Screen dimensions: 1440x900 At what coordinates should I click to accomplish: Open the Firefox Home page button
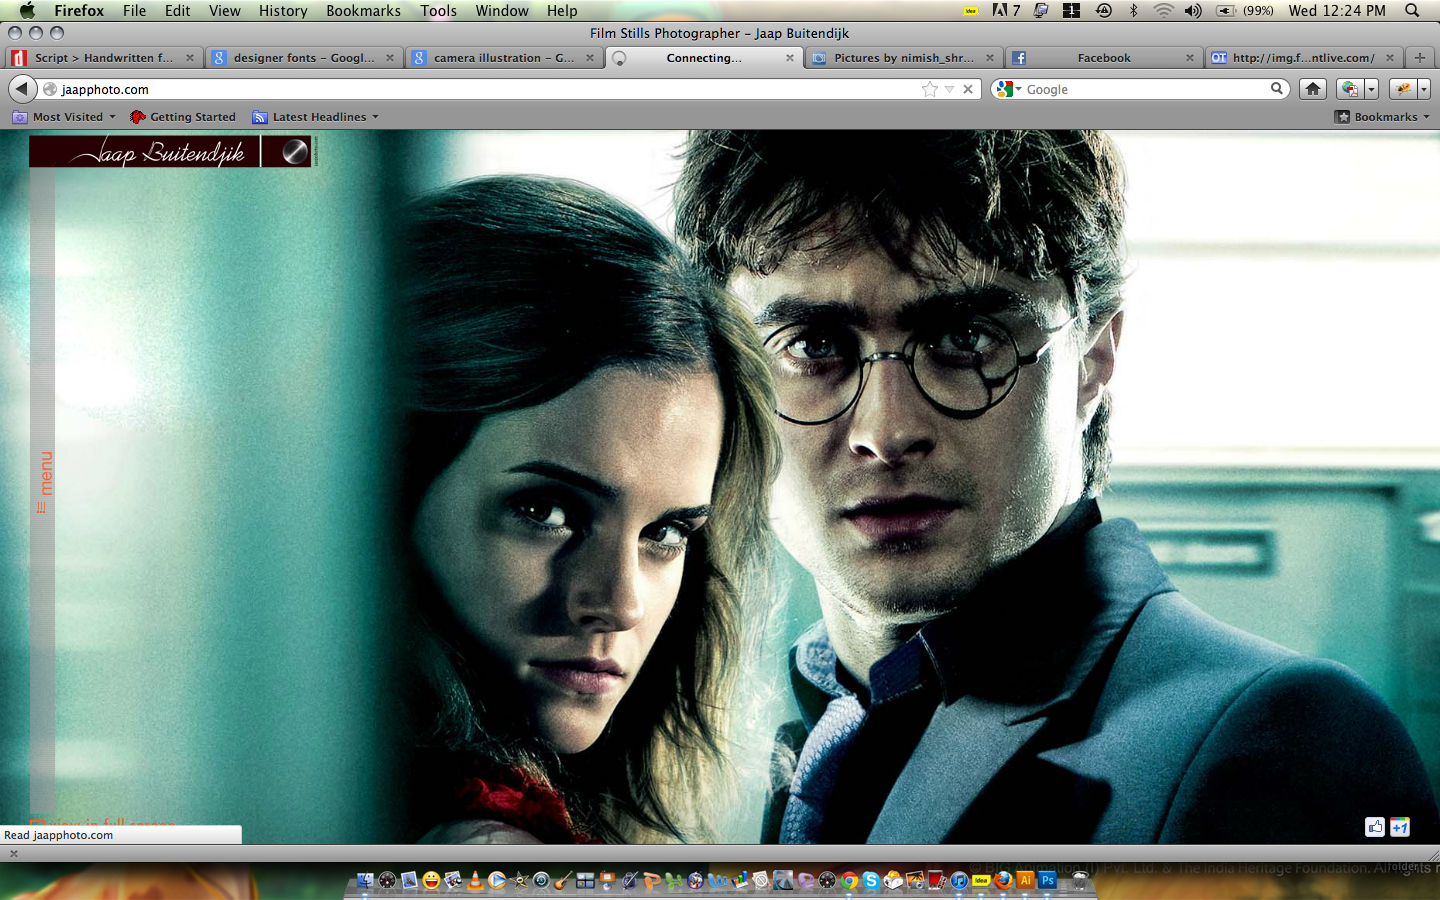[x=1313, y=89]
